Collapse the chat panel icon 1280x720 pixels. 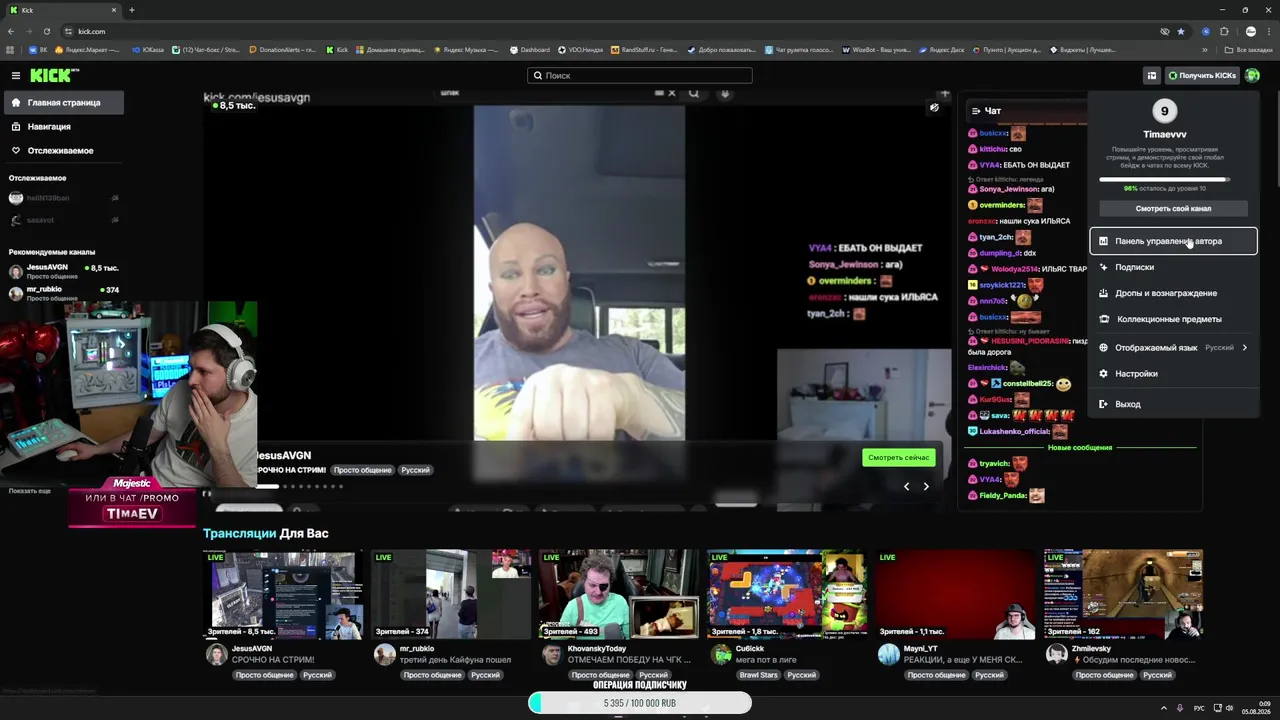pos(976,111)
